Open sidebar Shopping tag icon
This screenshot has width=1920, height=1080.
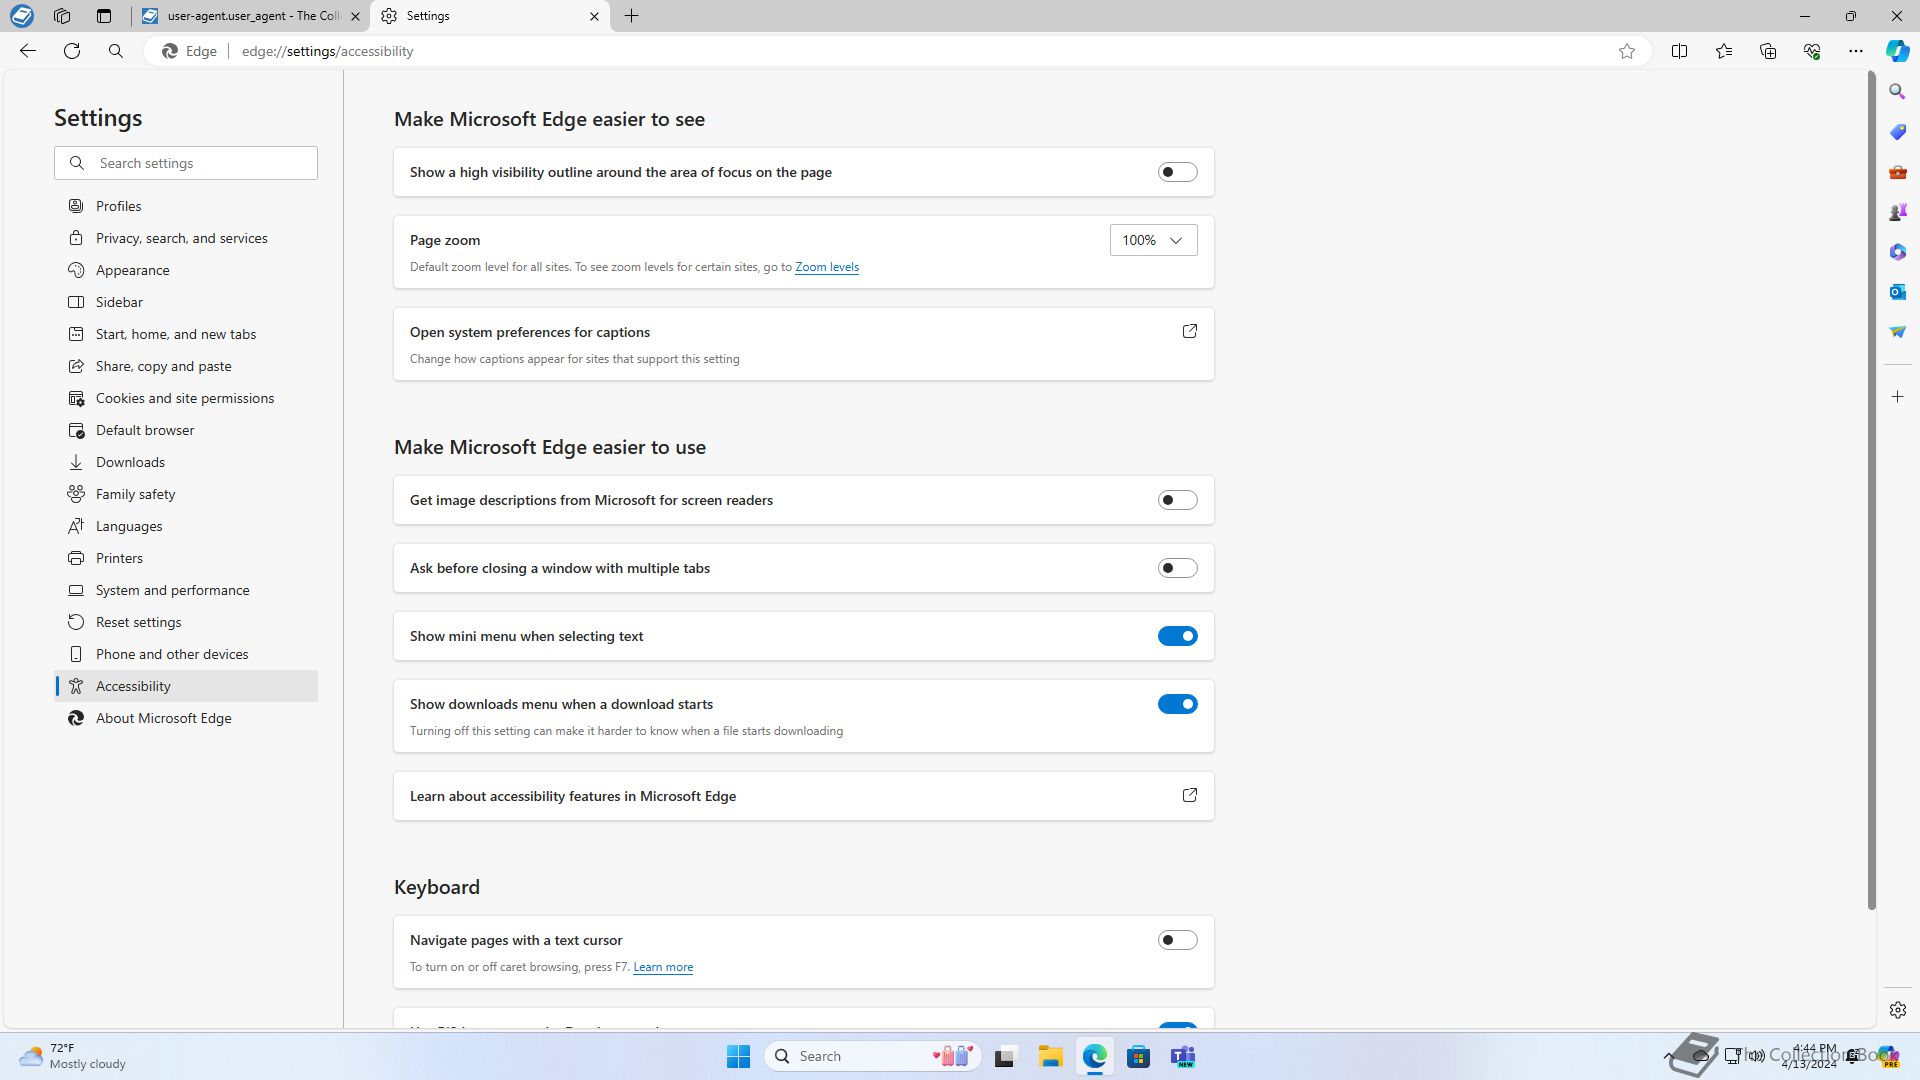pos(1897,132)
